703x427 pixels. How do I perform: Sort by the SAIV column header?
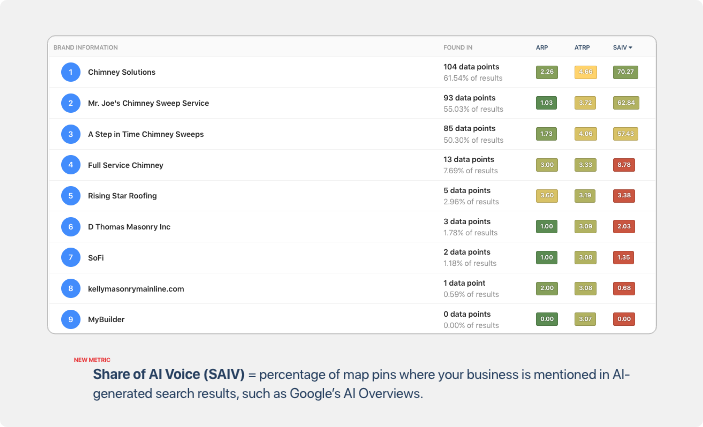pos(622,48)
